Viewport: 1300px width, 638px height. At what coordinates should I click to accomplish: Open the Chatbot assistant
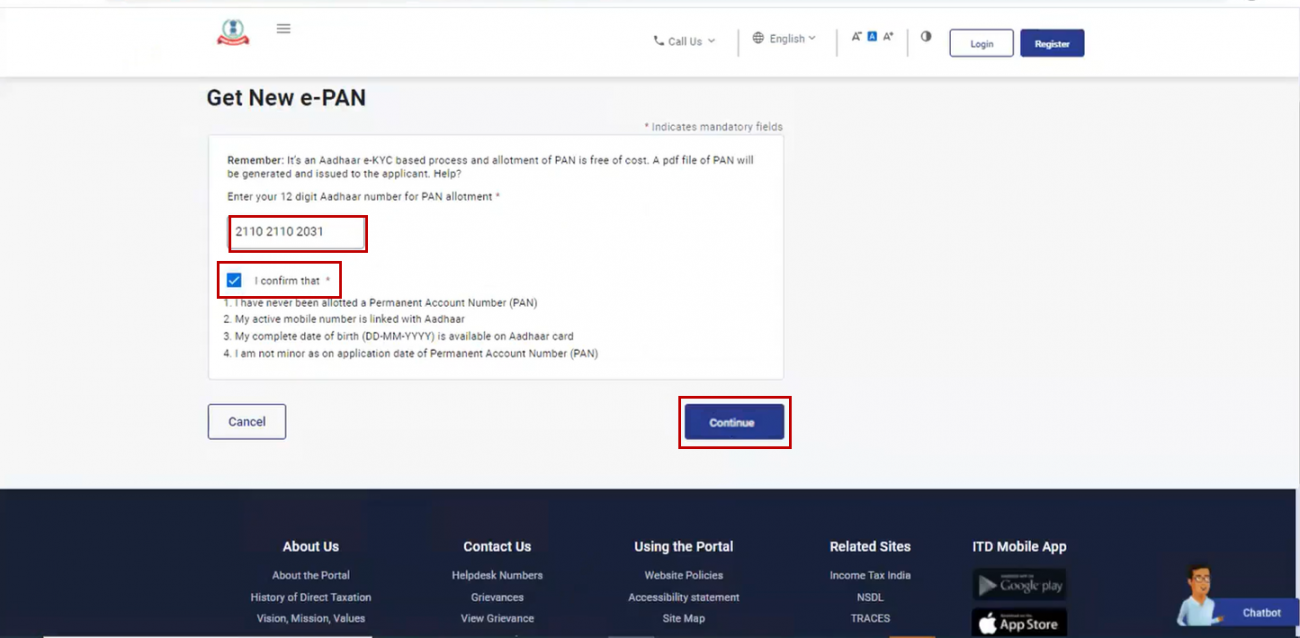coord(1260,613)
